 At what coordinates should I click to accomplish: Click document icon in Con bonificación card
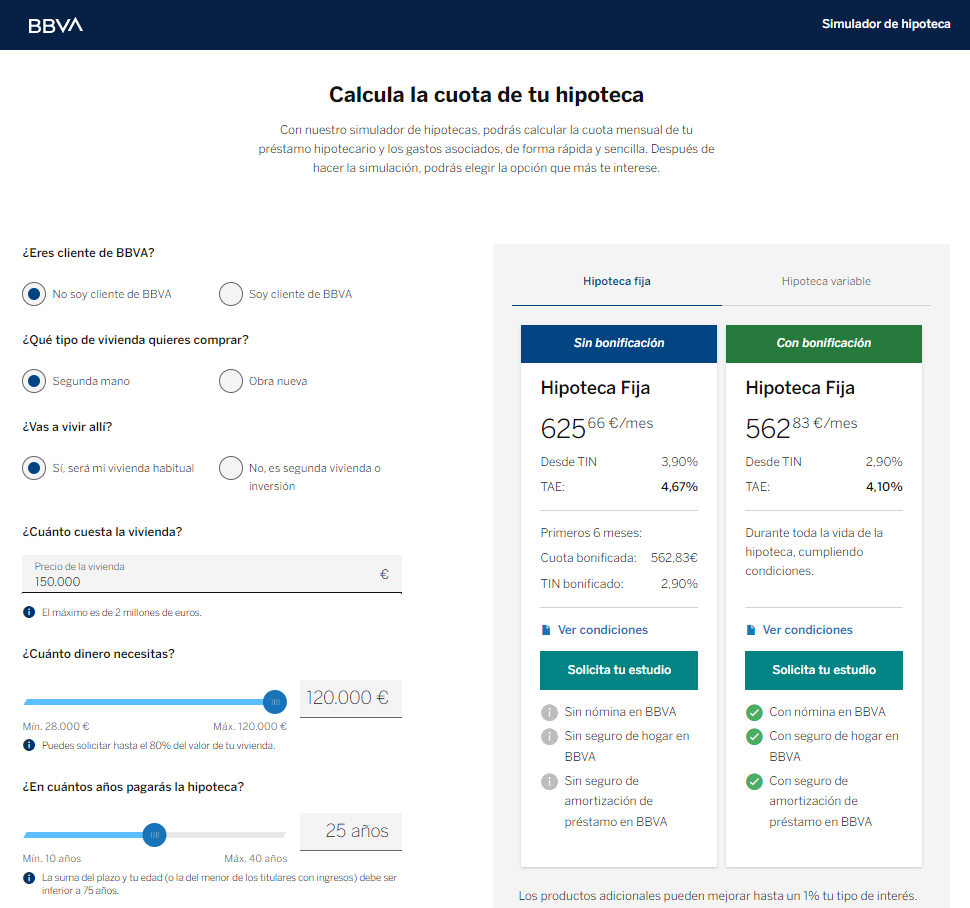(x=751, y=630)
